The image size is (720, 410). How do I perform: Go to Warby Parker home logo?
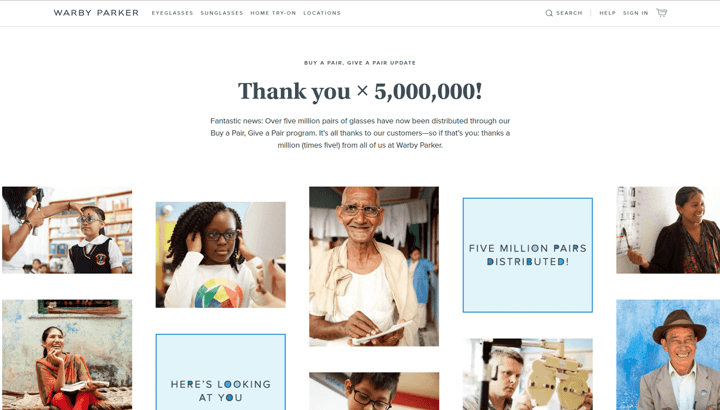pos(96,13)
